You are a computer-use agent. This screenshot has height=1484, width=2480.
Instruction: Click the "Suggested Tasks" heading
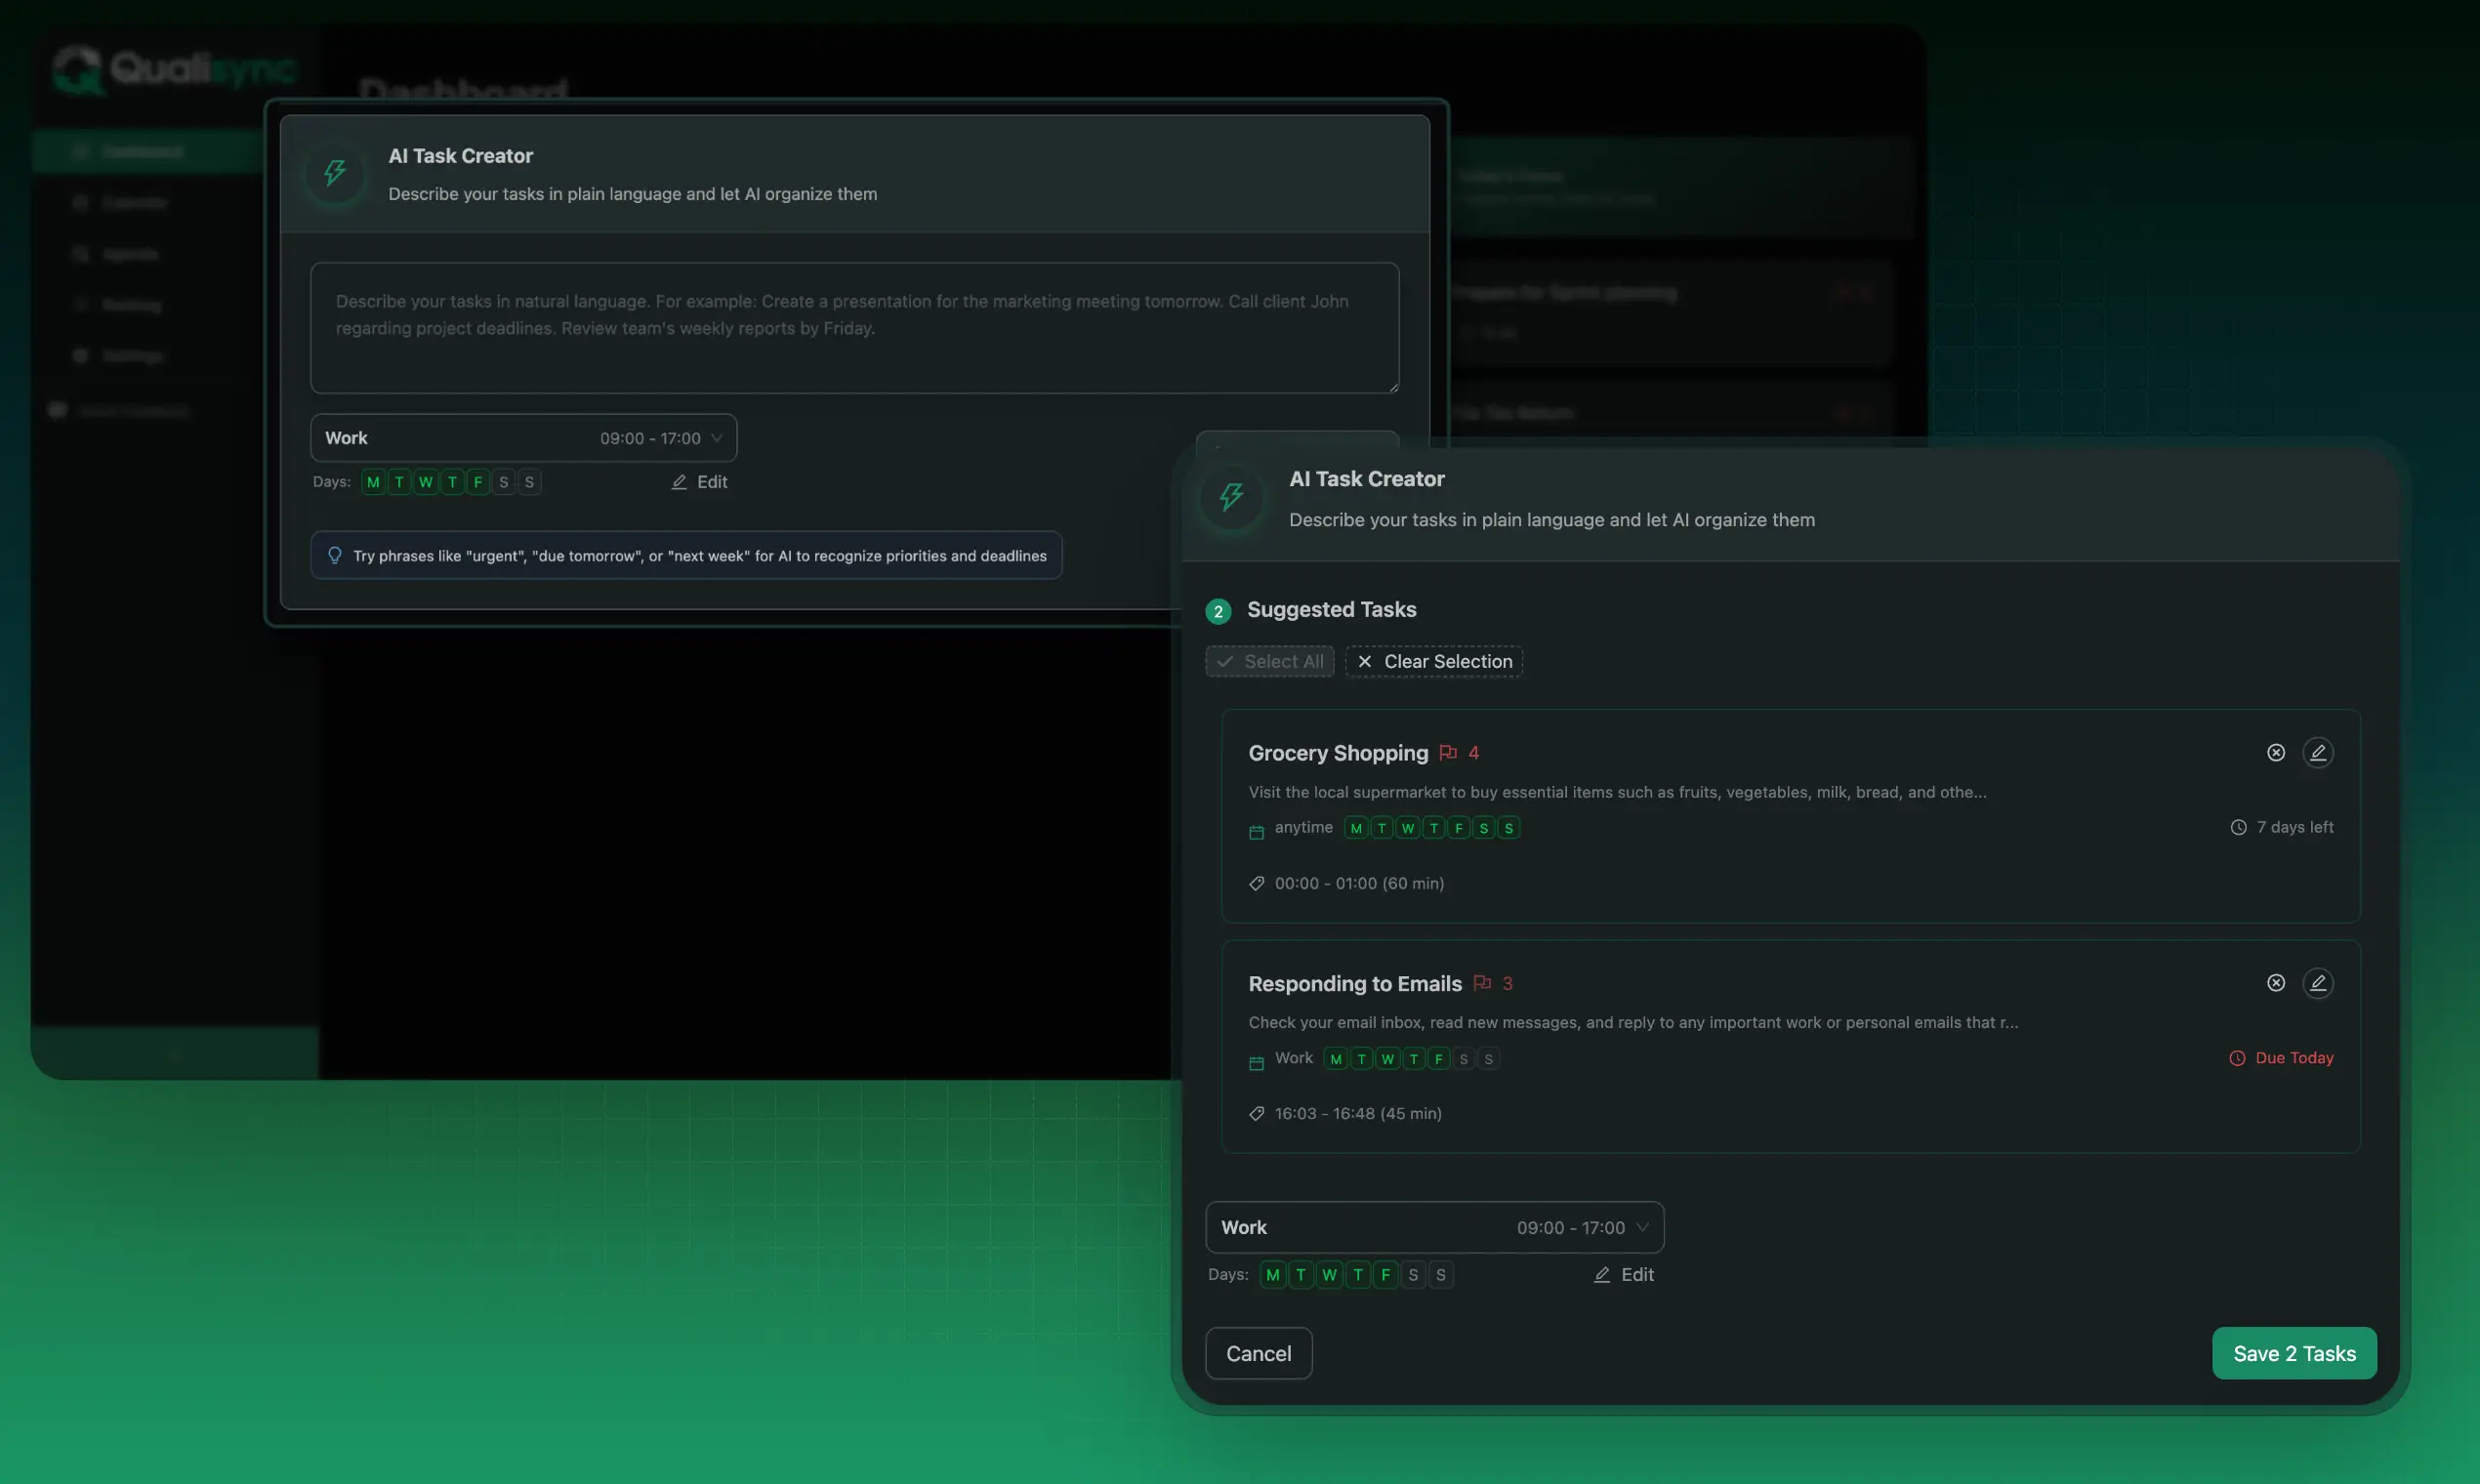coord(1332,610)
